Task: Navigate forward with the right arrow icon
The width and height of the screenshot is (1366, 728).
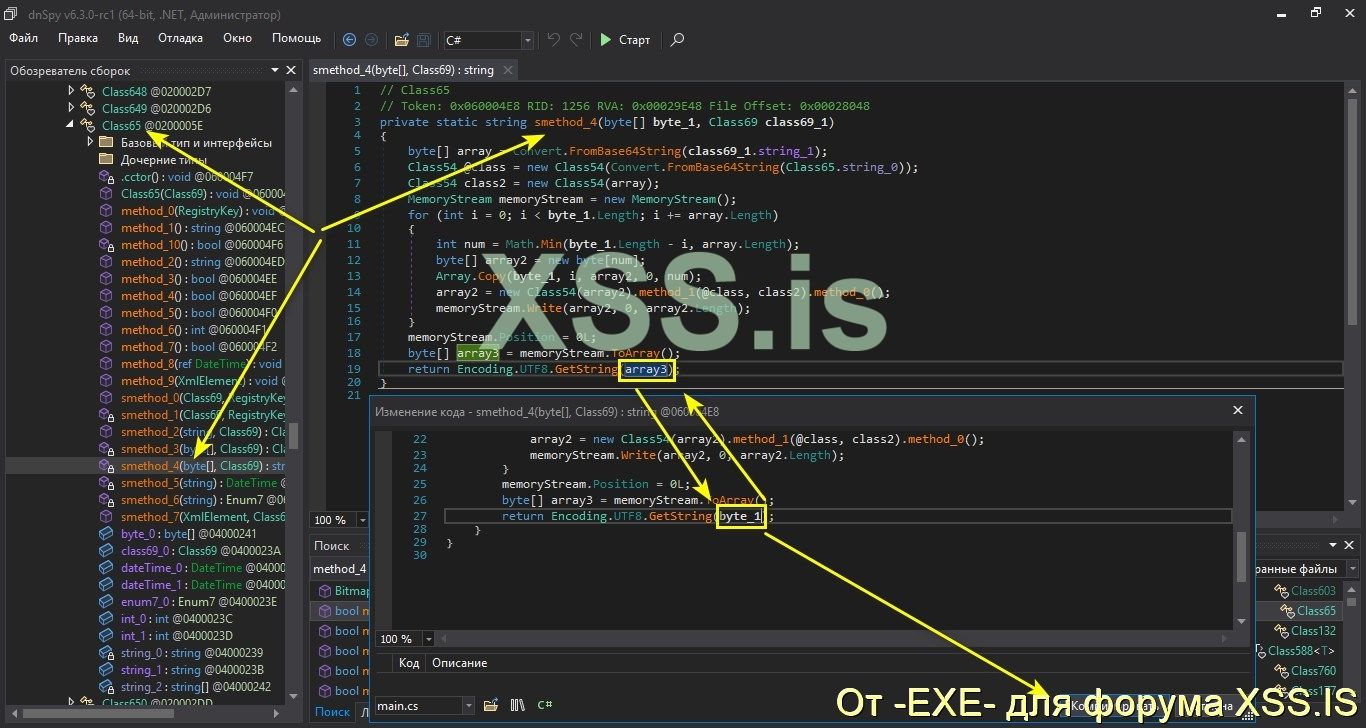Action: tap(371, 40)
